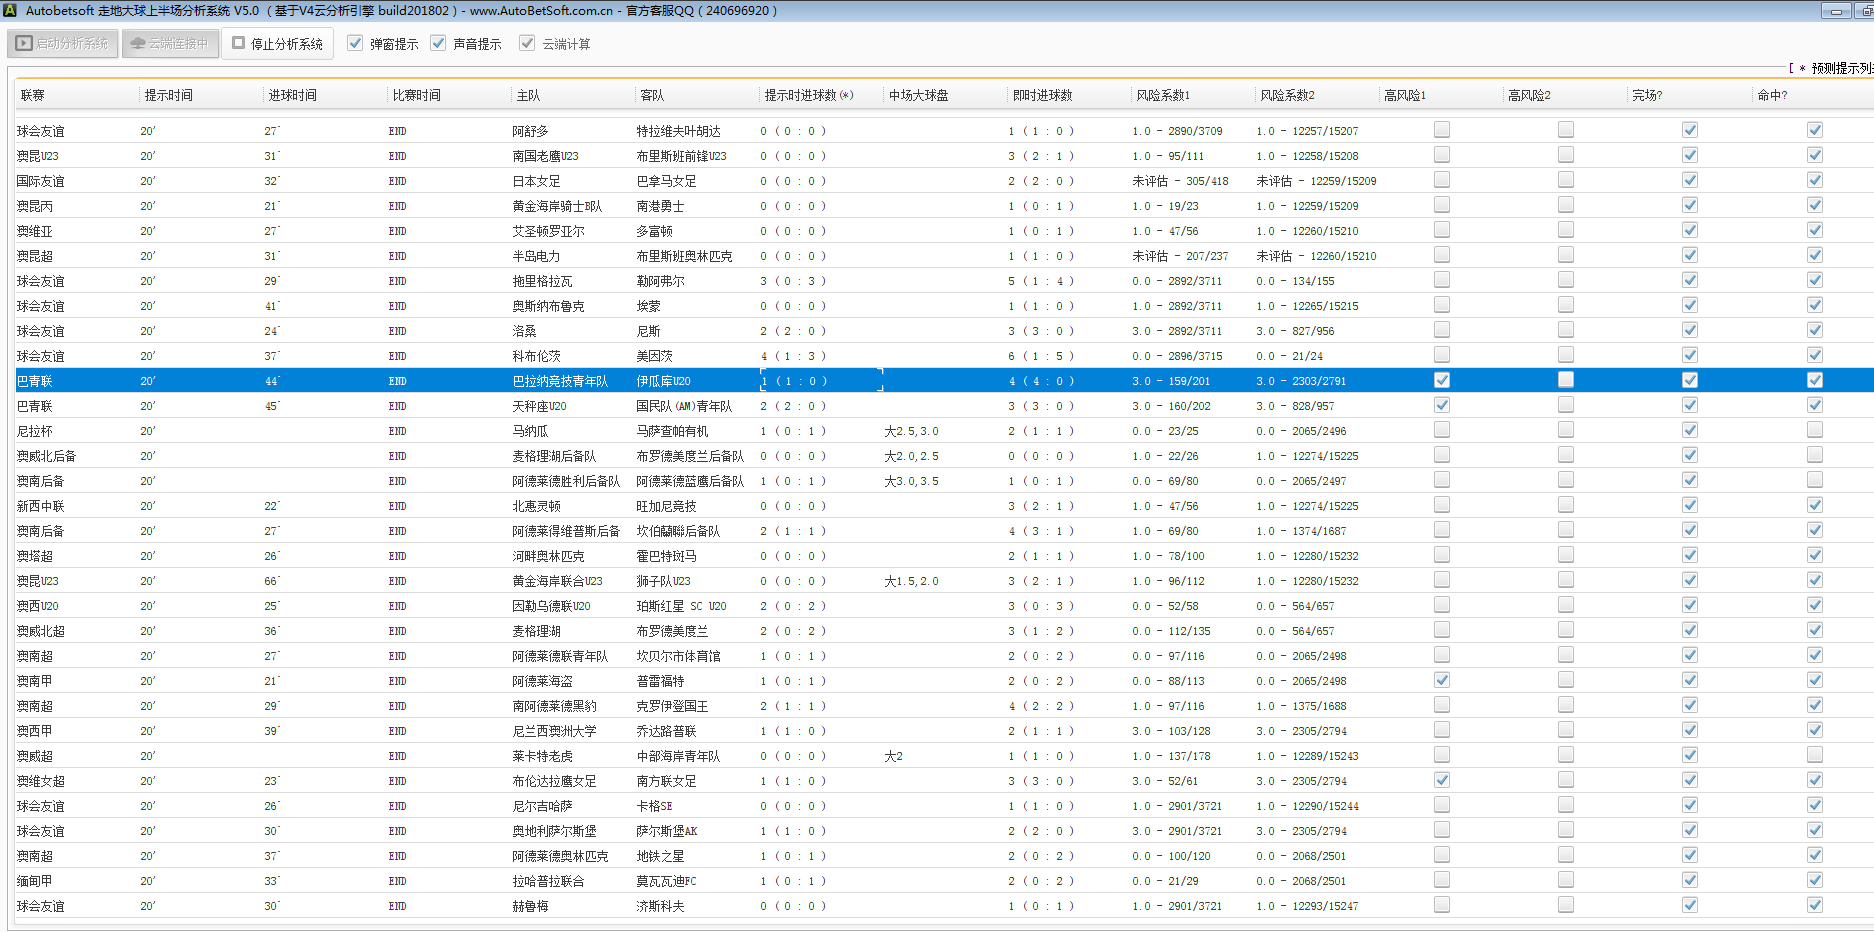This screenshot has height=932, width=1874.
Task: Check 命中? box for 马纳瓜 match
Action: point(1815,430)
